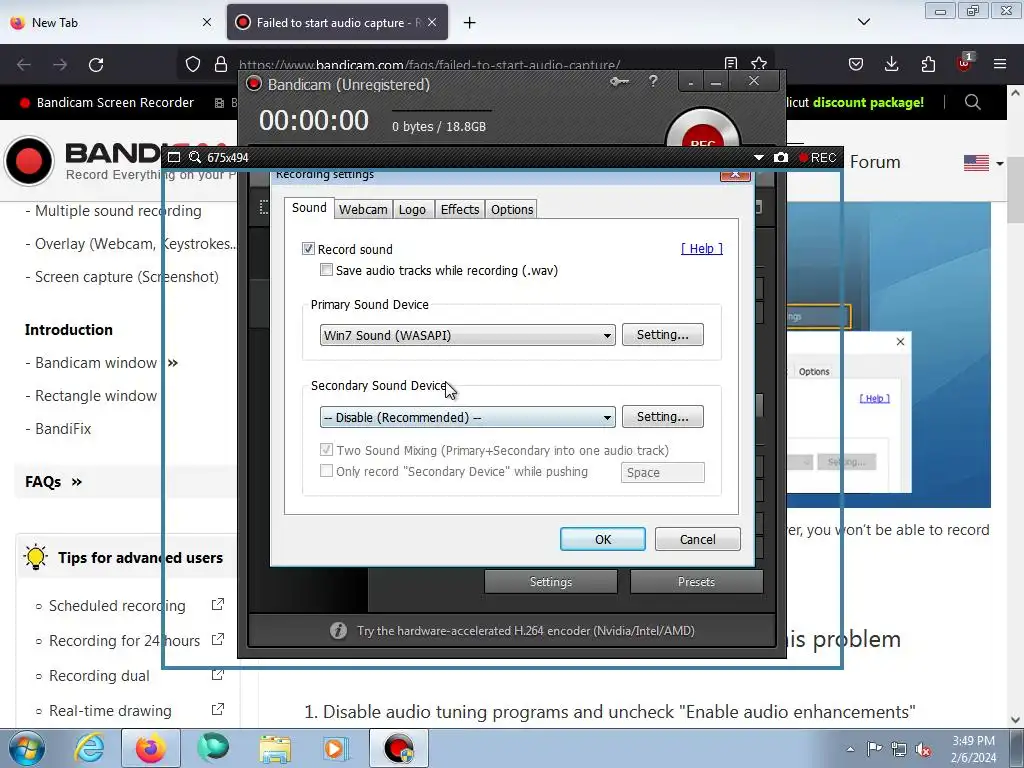Click Firefox icon in taskbar
The height and width of the screenshot is (768, 1024).
[x=151, y=748]
